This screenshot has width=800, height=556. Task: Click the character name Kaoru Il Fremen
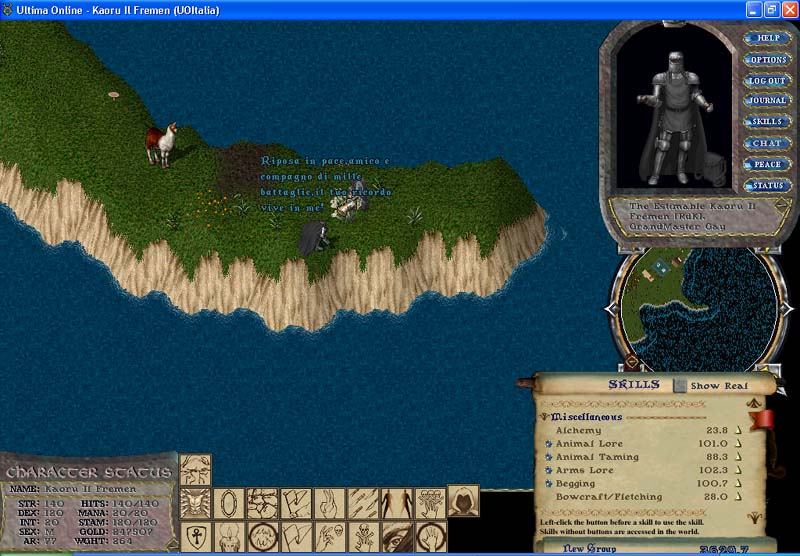click(90, 489)
